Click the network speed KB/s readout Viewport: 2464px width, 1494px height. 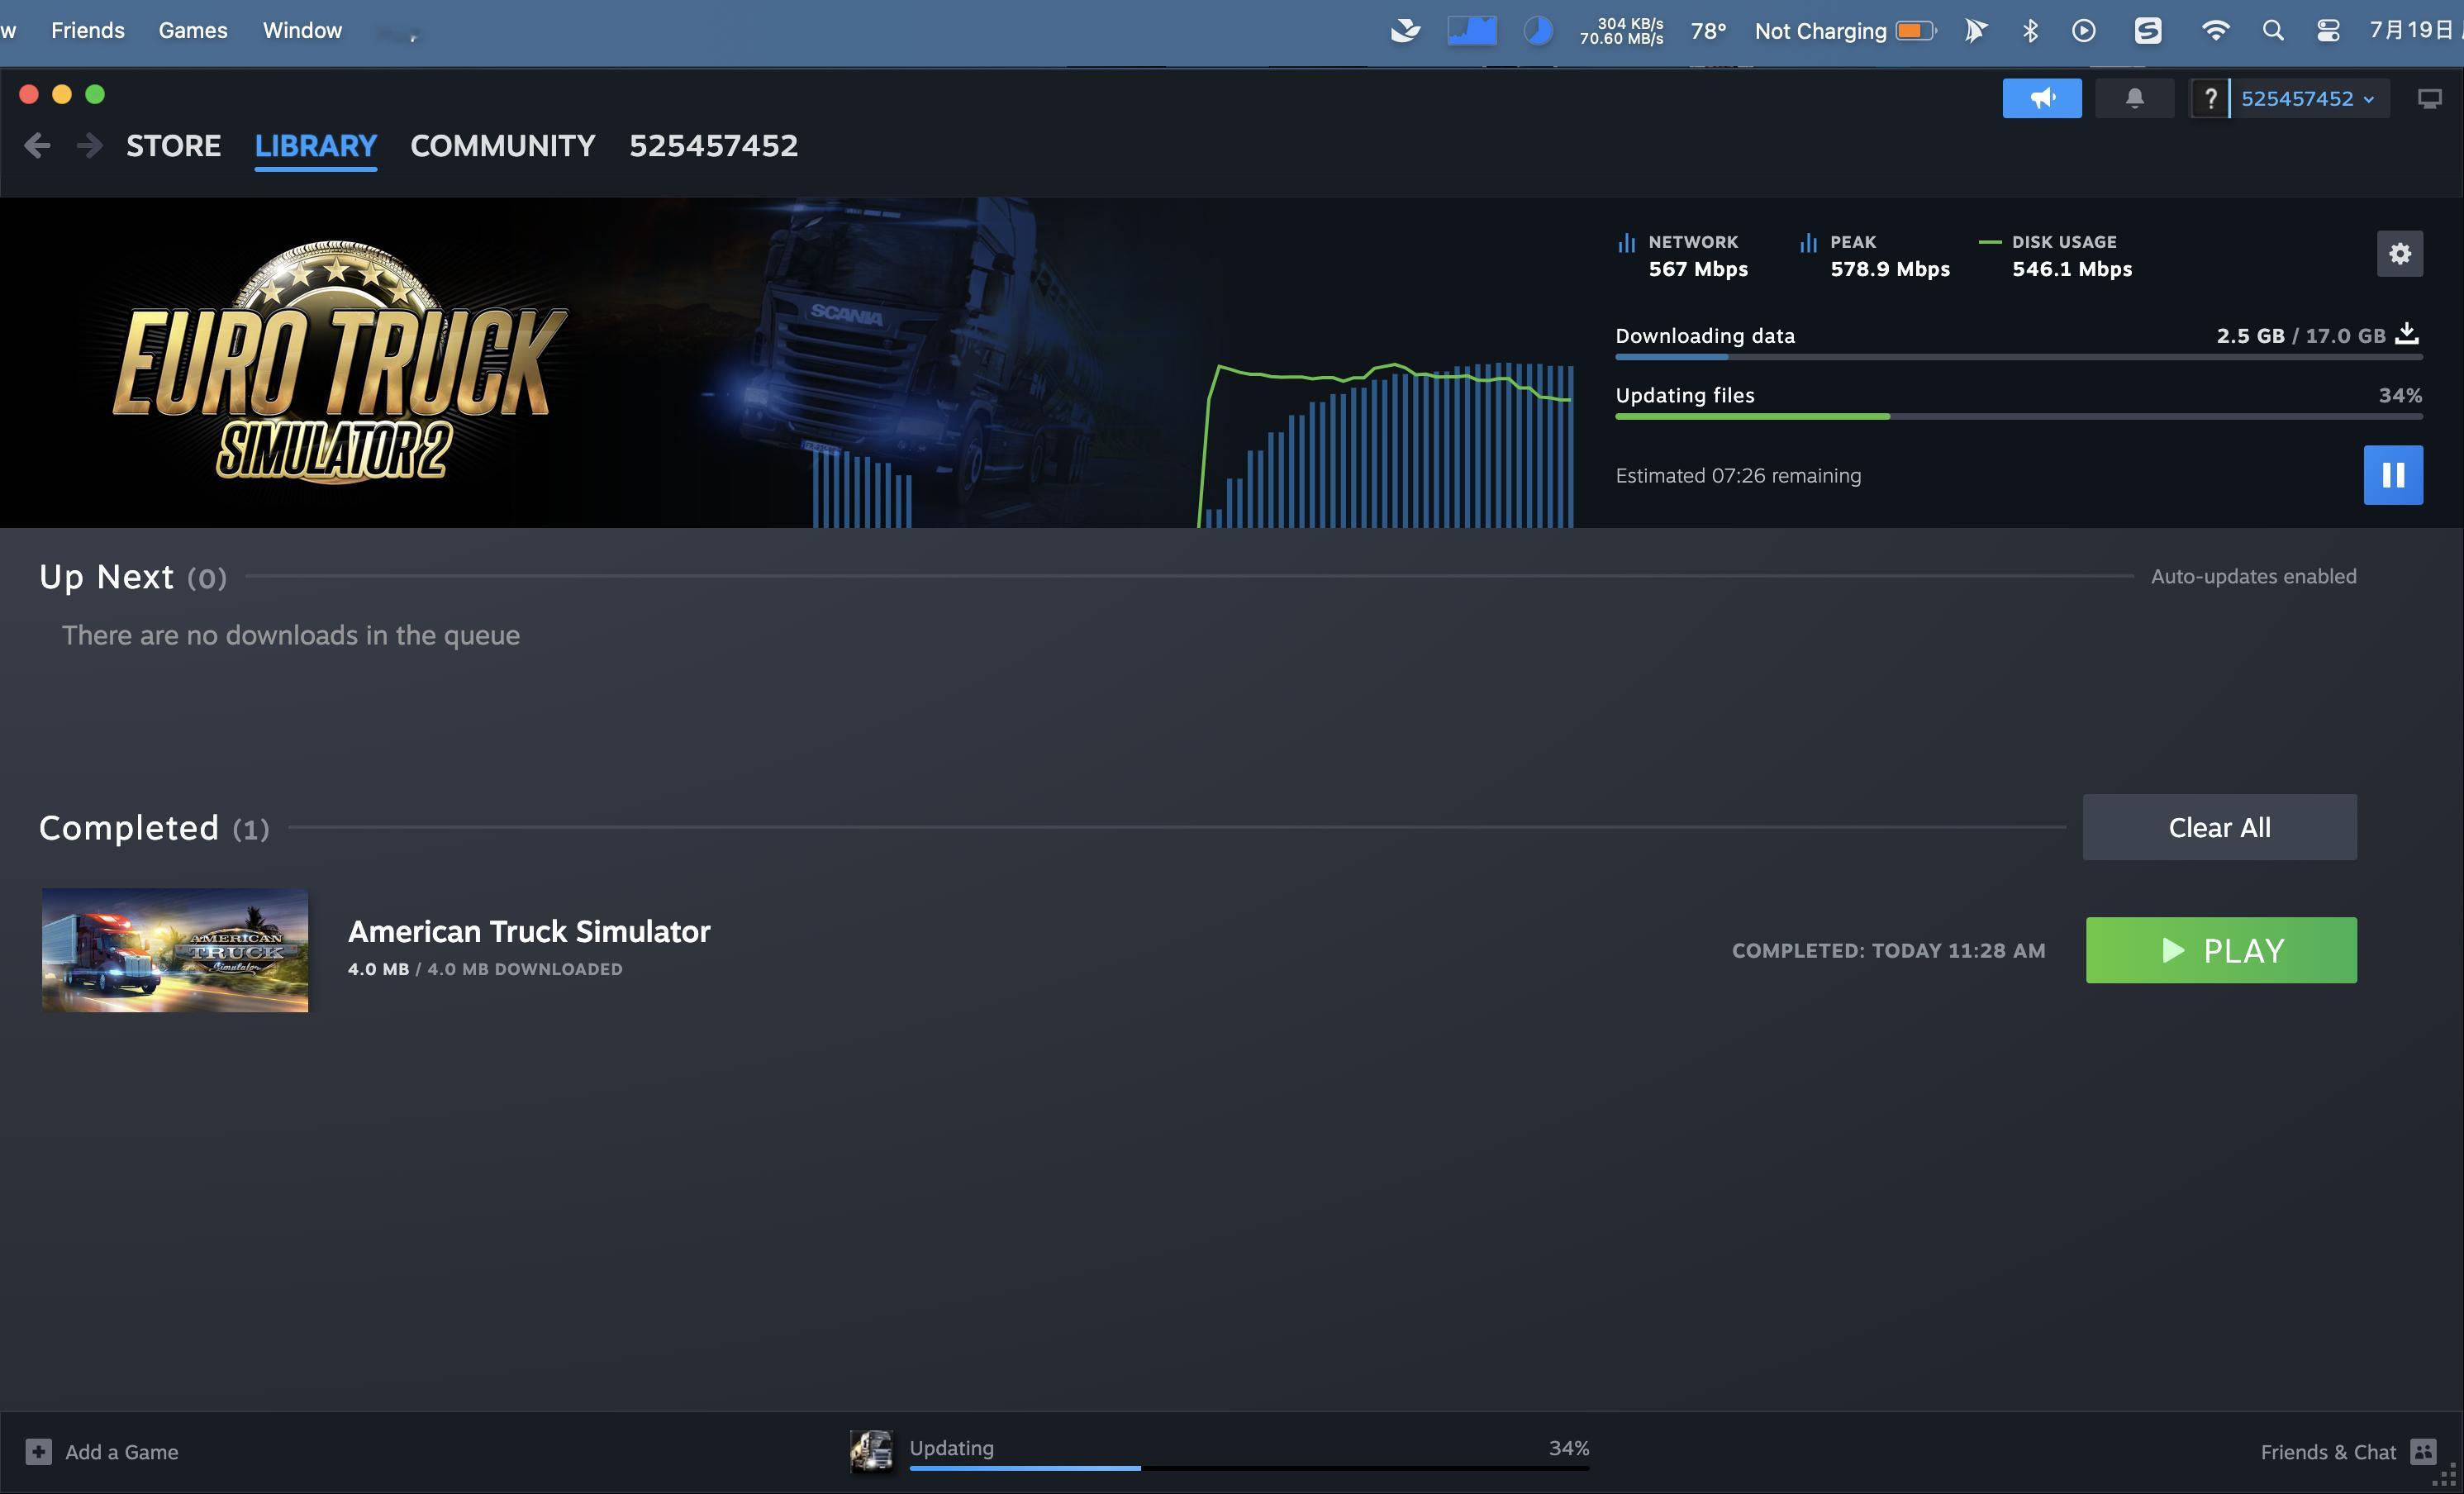(1621, 31)
